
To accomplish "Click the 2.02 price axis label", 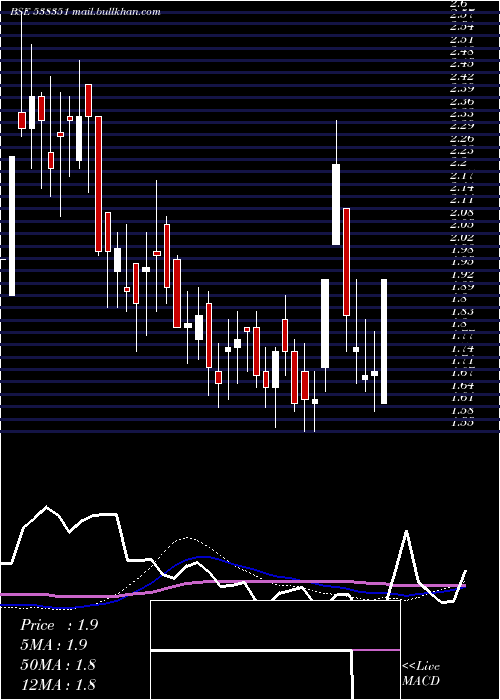I will click(461, 238).
